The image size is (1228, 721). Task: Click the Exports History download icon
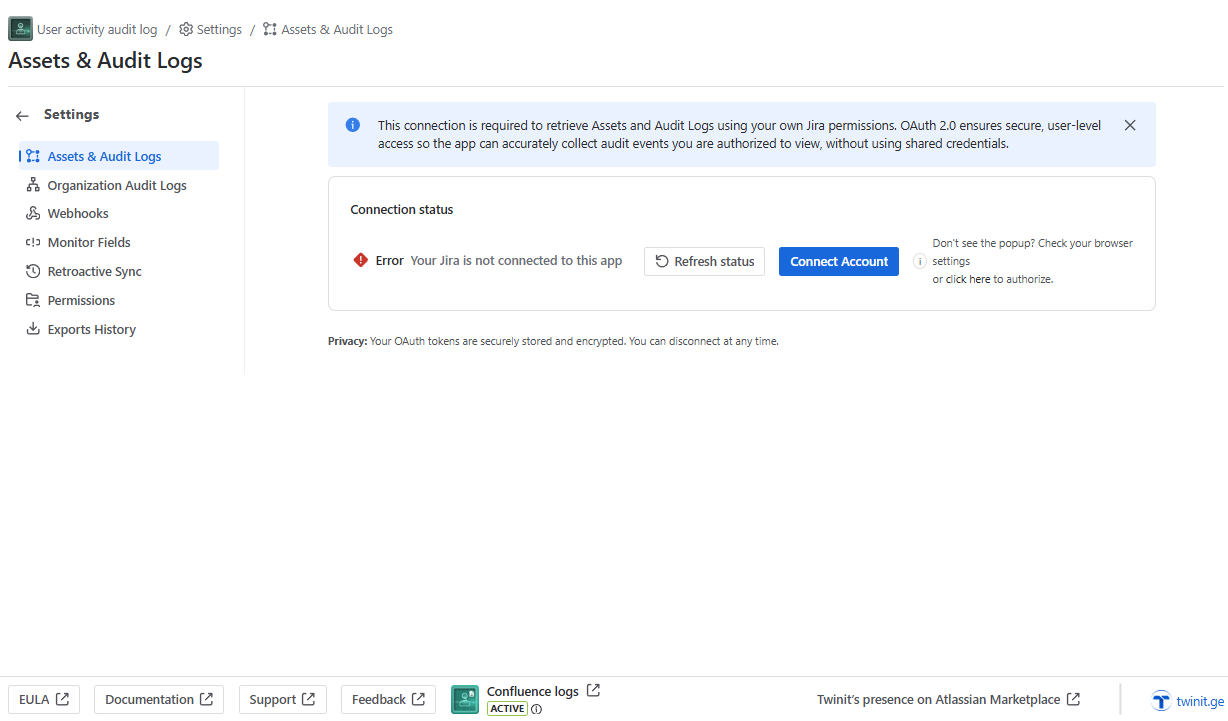[33, 330]
